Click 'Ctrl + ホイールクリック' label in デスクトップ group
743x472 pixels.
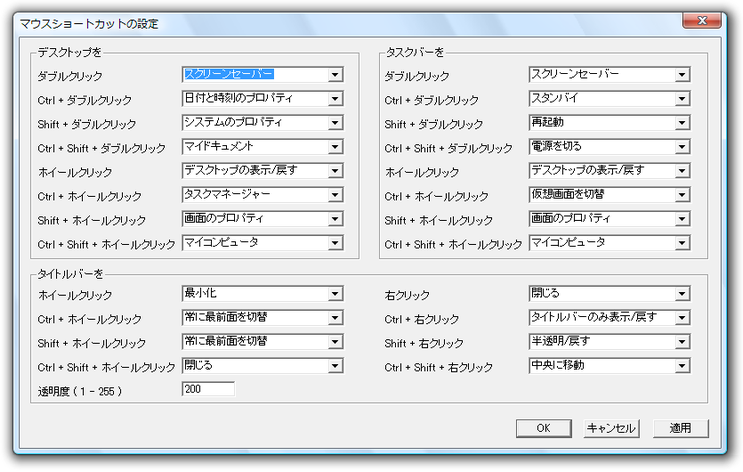point(90,197)
